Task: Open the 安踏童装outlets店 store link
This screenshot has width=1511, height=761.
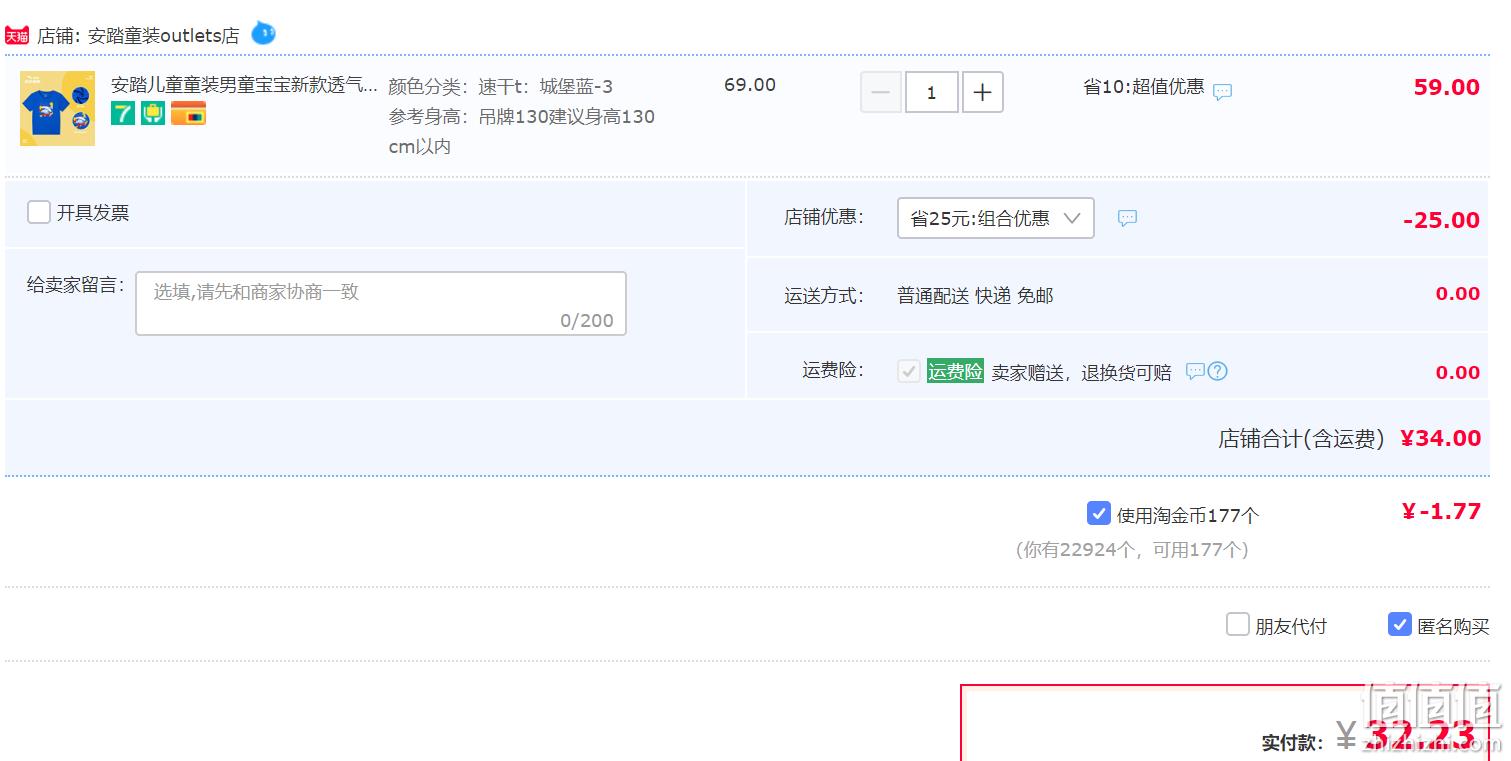Action: [x=164, y=36]
